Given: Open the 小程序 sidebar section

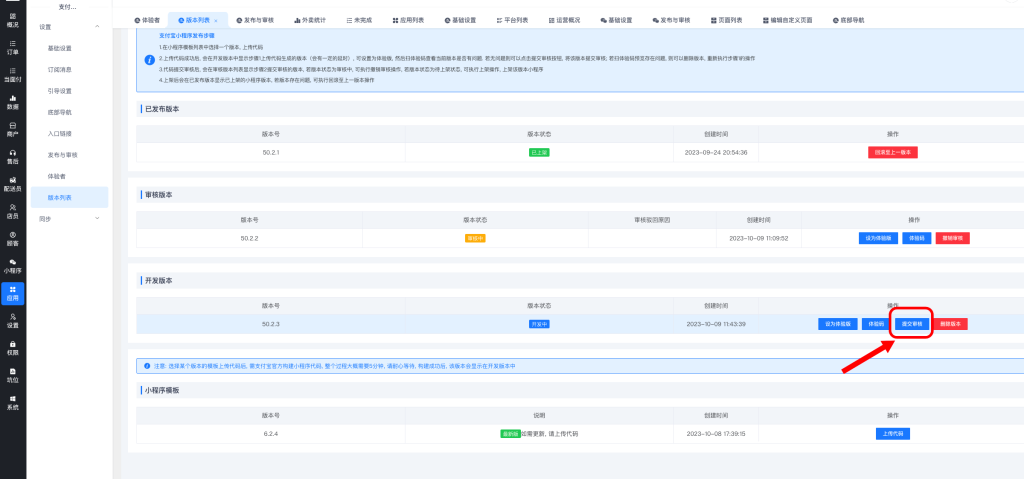Looking at the screenshot, I should pyautogui.click(x=13, y=265).
